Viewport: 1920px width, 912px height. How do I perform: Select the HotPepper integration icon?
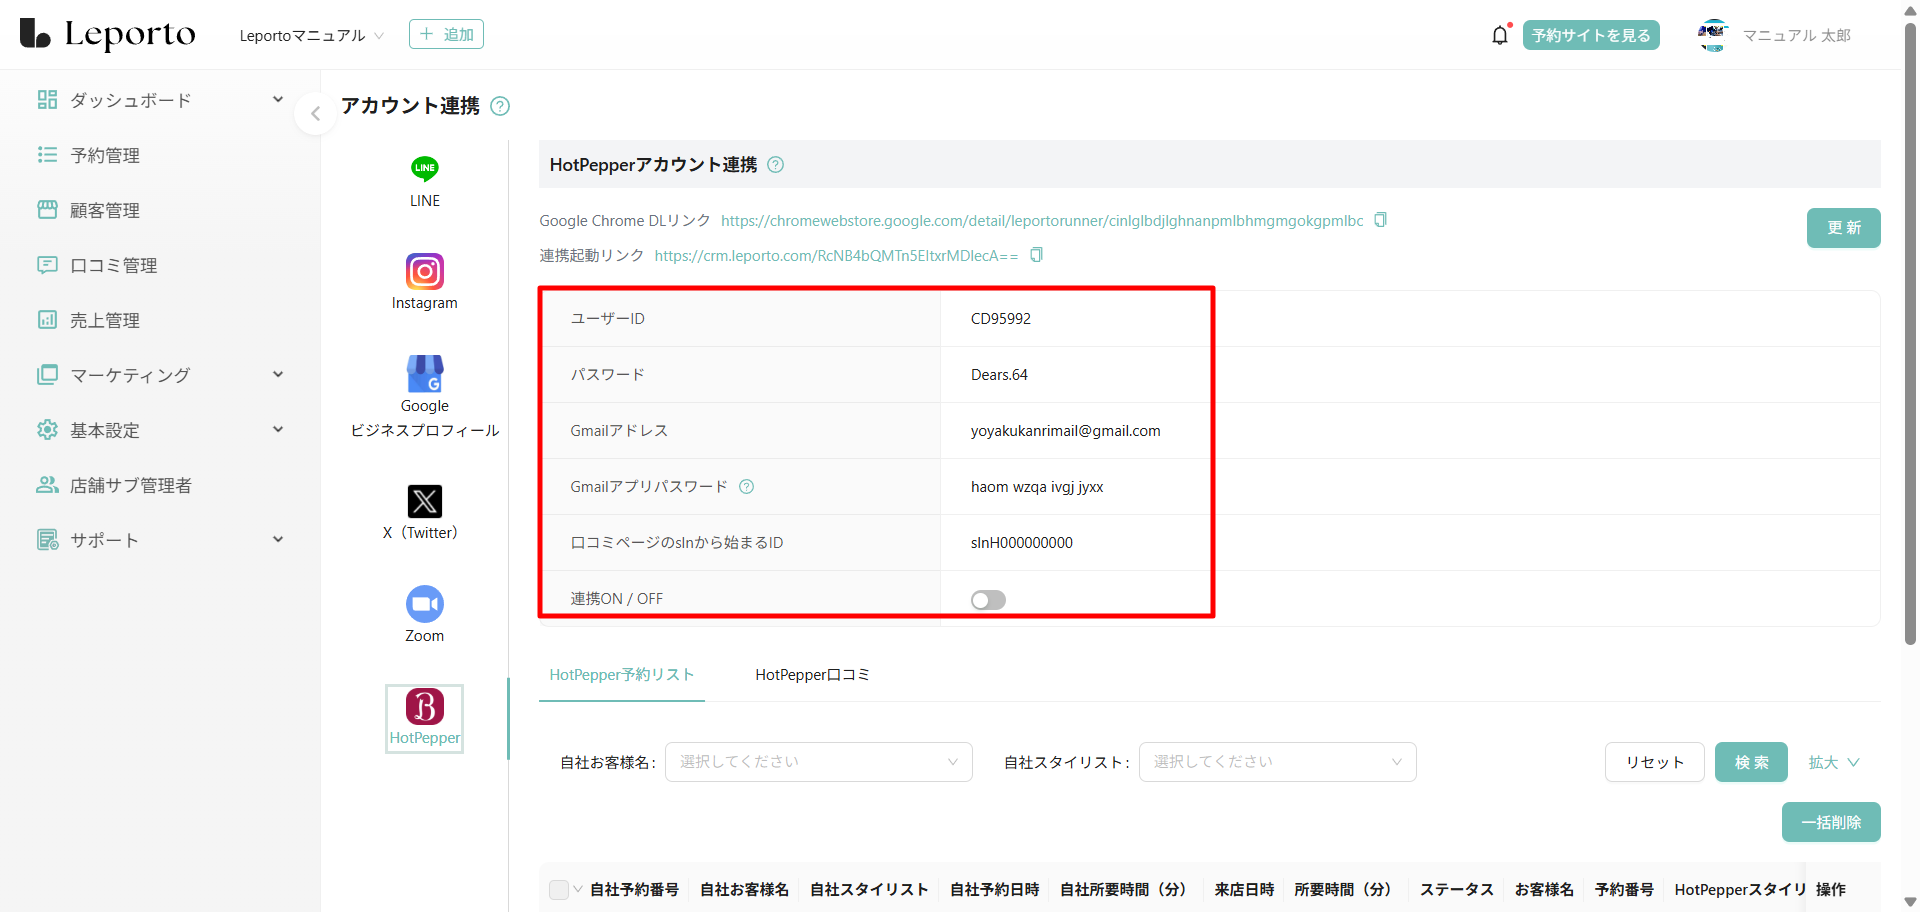[425, 719]
